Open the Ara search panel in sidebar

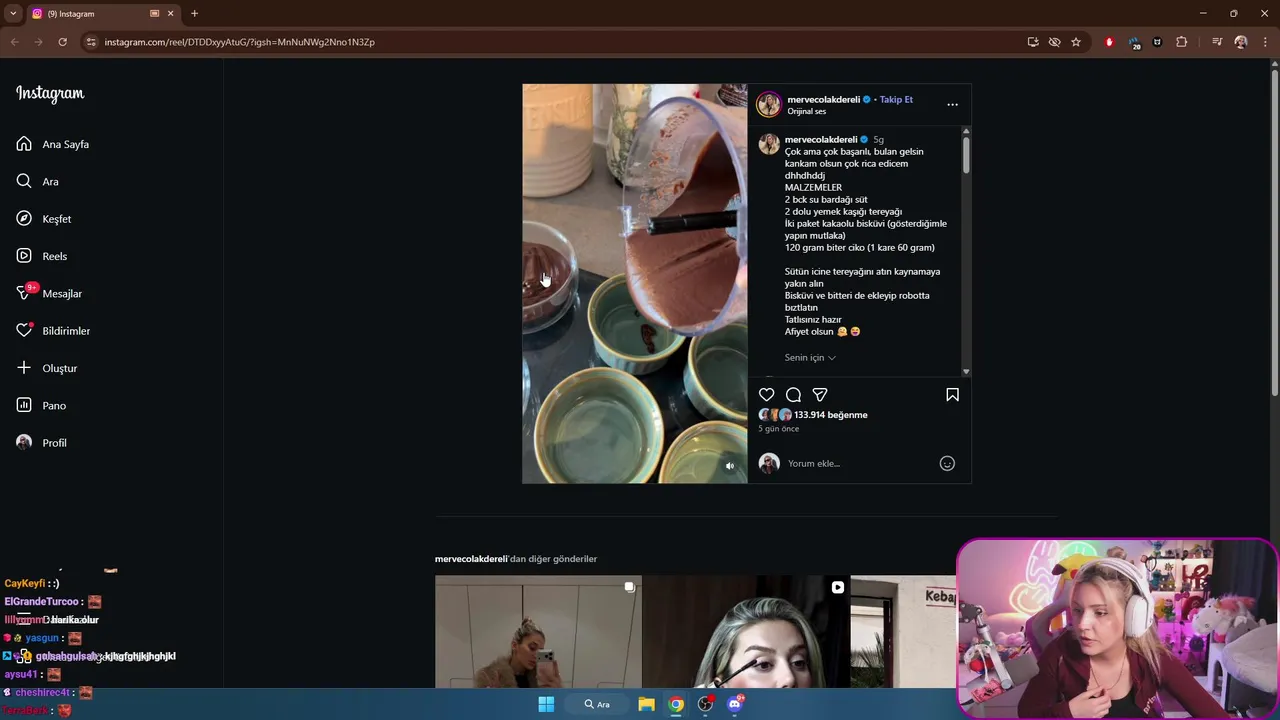tap(38, 181)
